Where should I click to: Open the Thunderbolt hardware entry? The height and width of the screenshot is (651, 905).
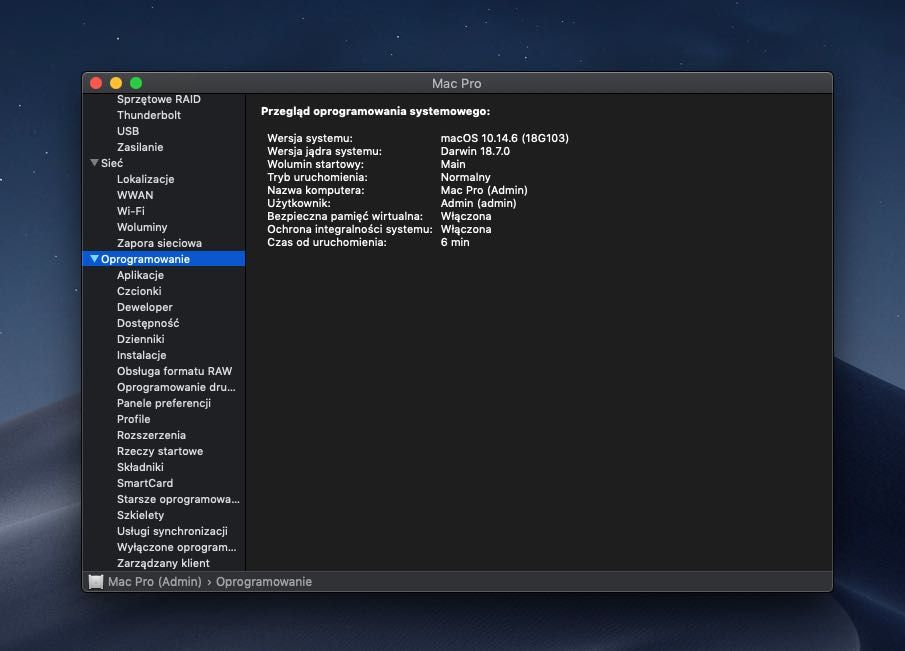149,115
